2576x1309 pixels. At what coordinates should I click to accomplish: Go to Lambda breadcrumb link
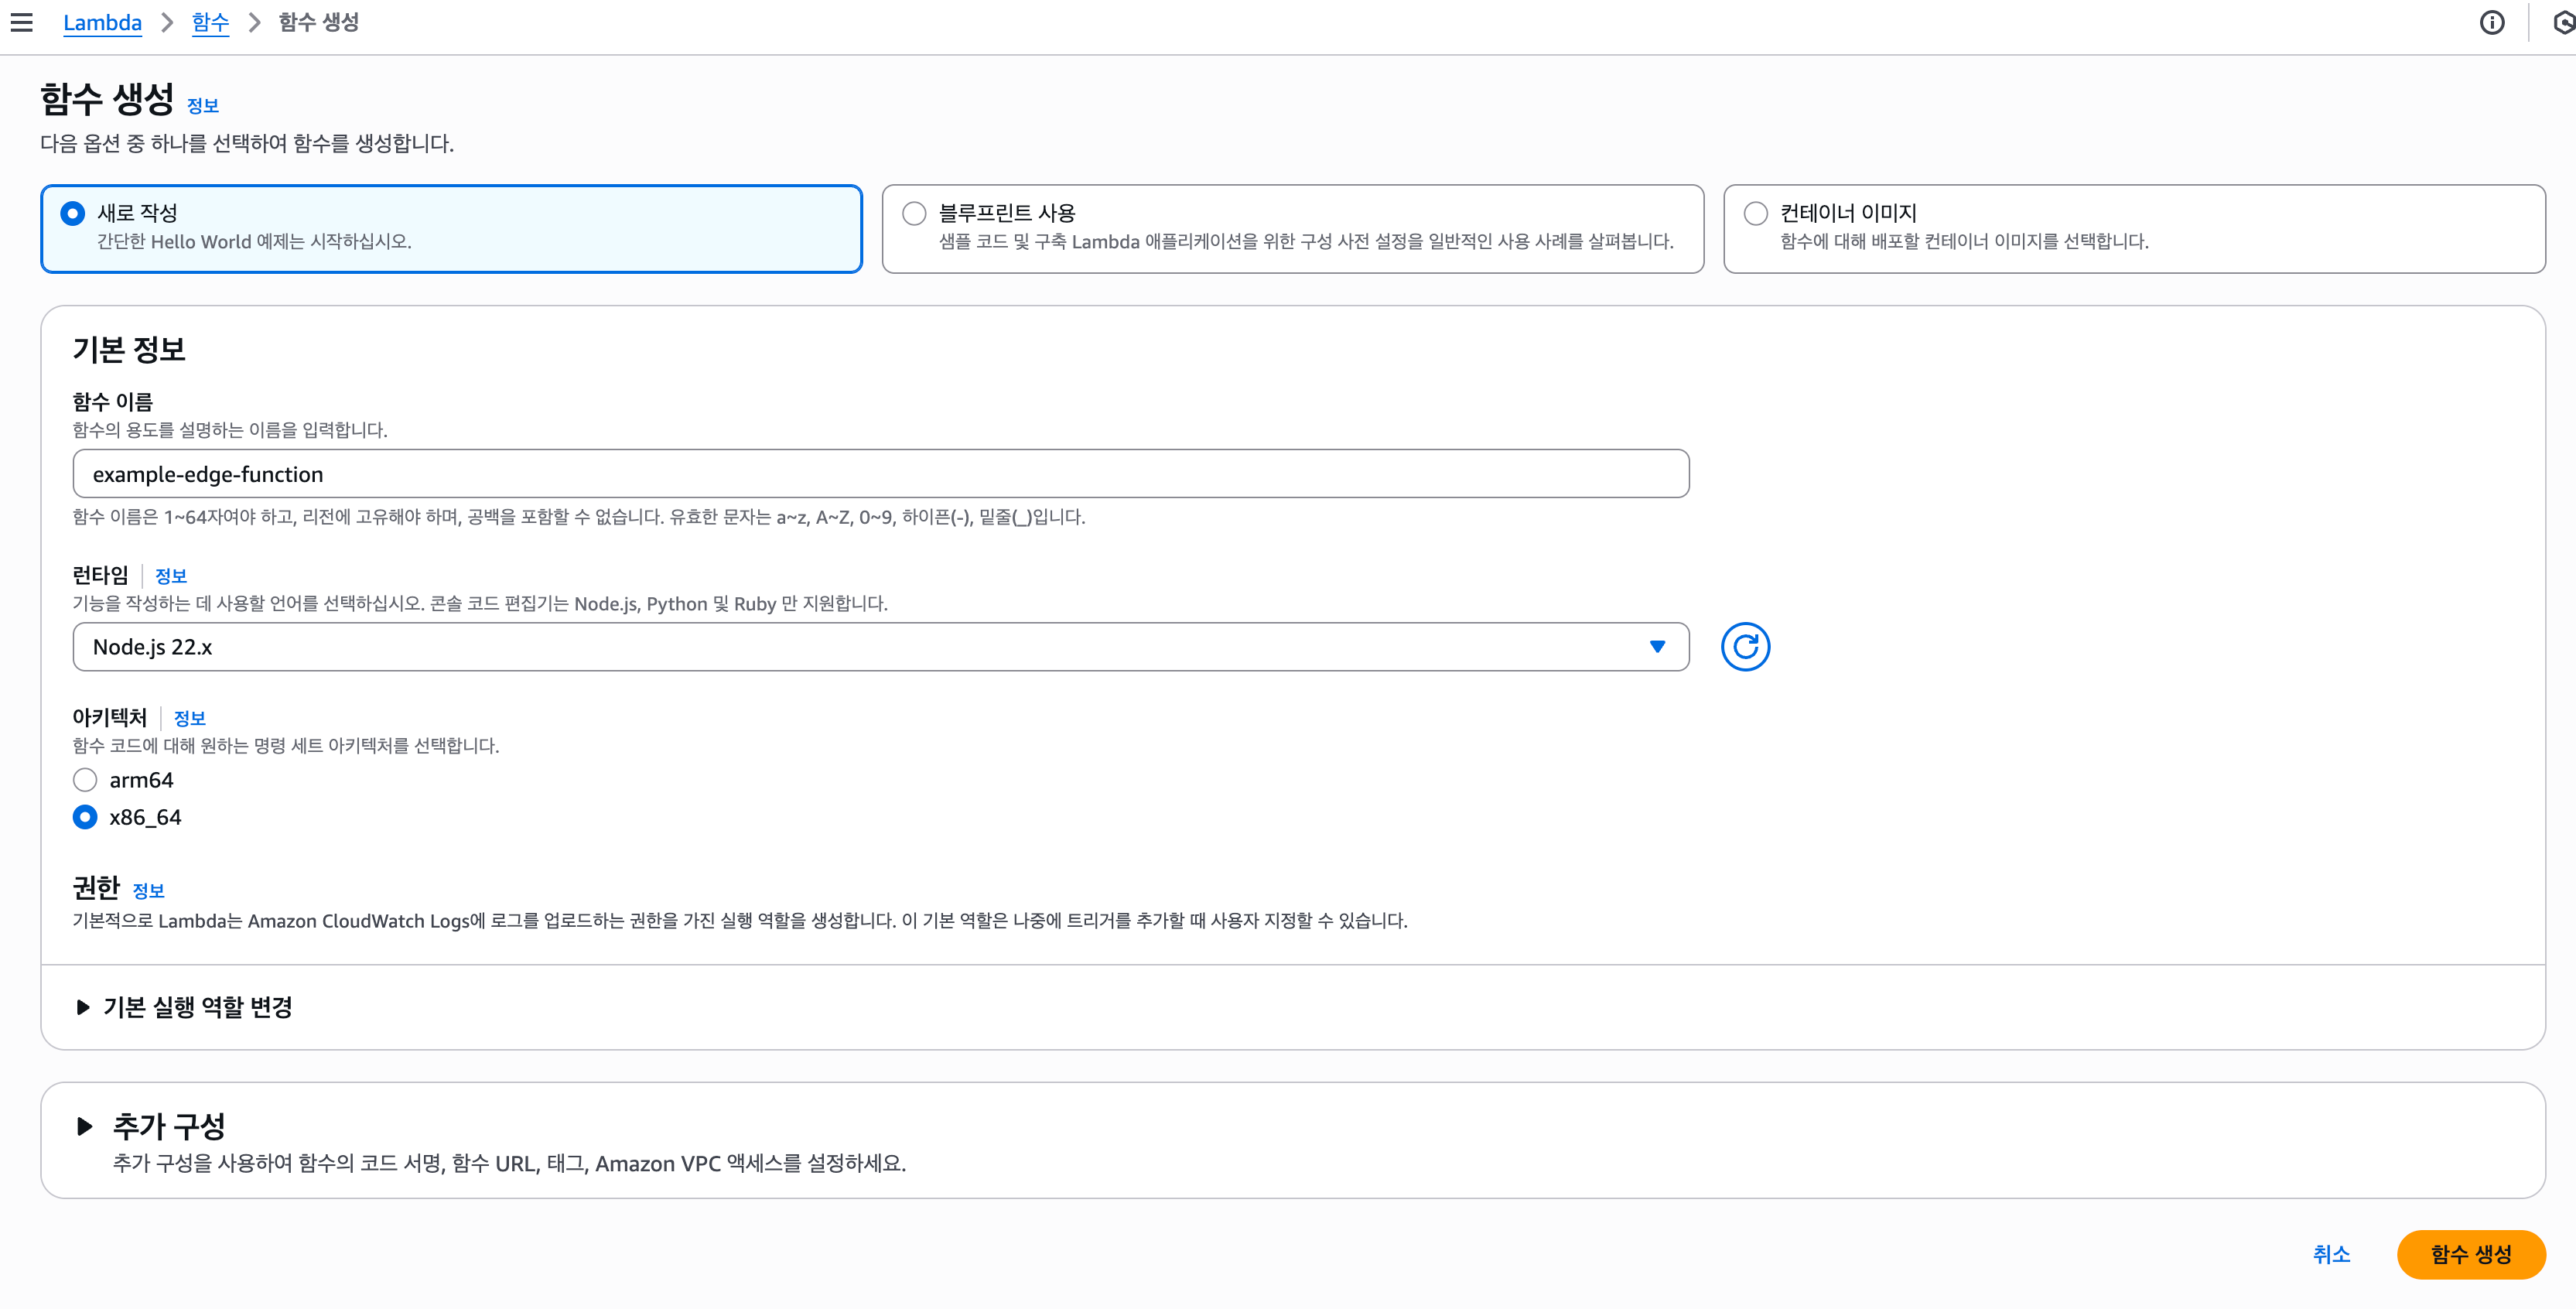click(102, 22)
